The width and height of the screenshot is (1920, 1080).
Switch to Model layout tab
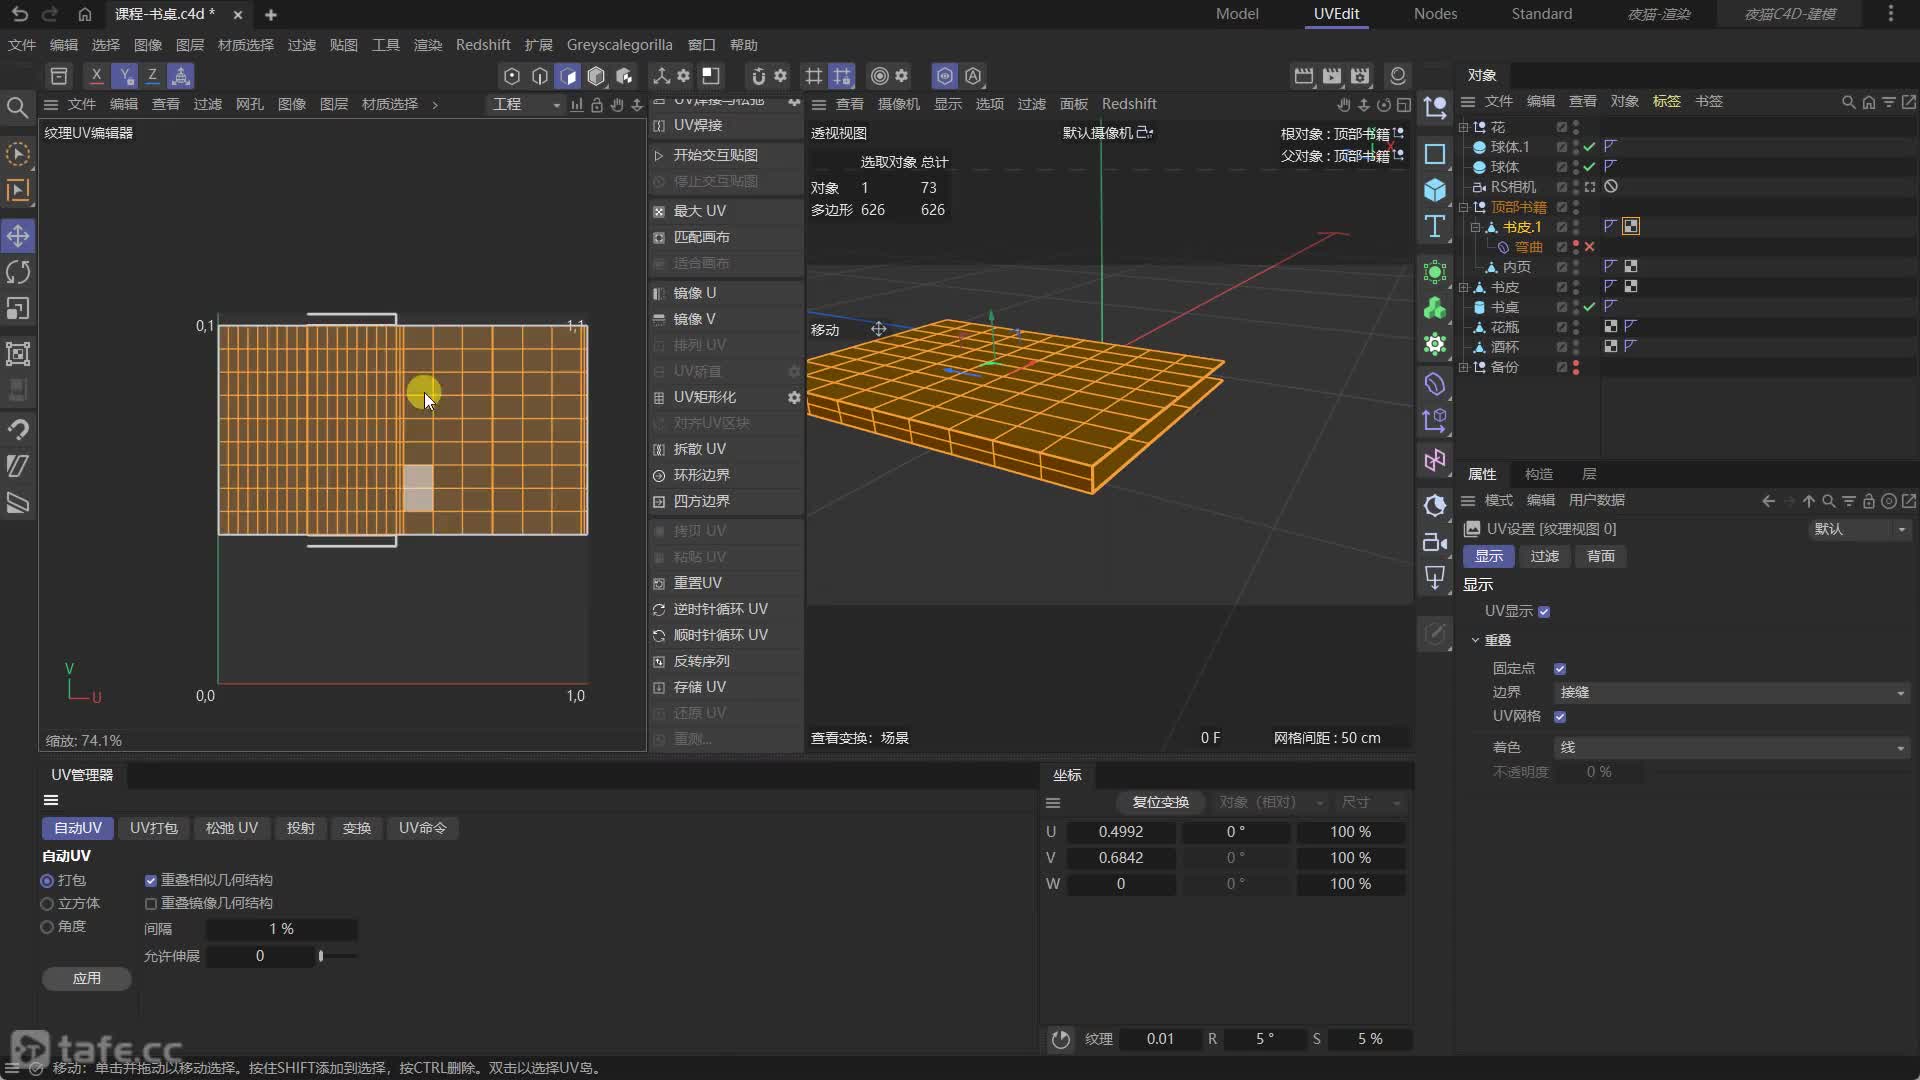pos(1237,14)
